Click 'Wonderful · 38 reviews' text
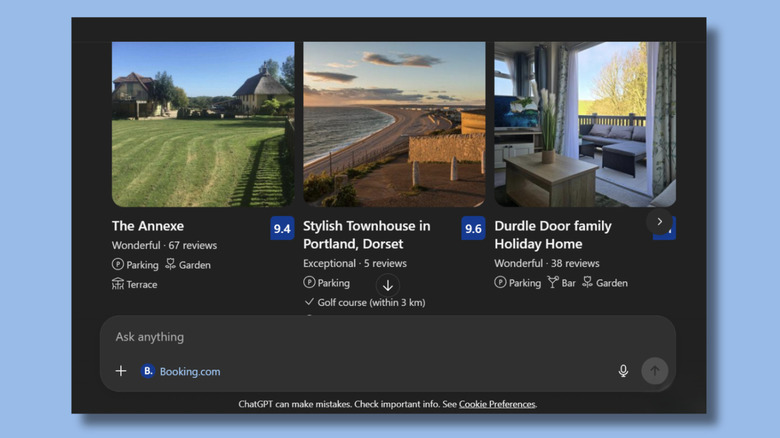The width and height of the screenshot is (780, 438). pos(547,263)
